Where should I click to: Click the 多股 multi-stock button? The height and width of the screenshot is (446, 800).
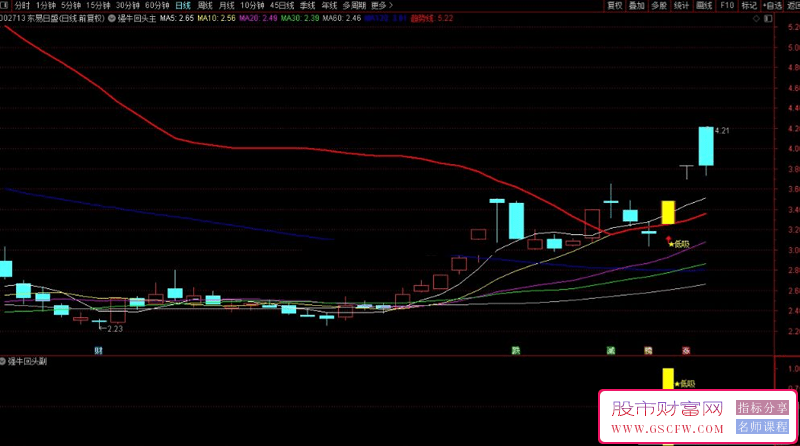coord(659,5)
